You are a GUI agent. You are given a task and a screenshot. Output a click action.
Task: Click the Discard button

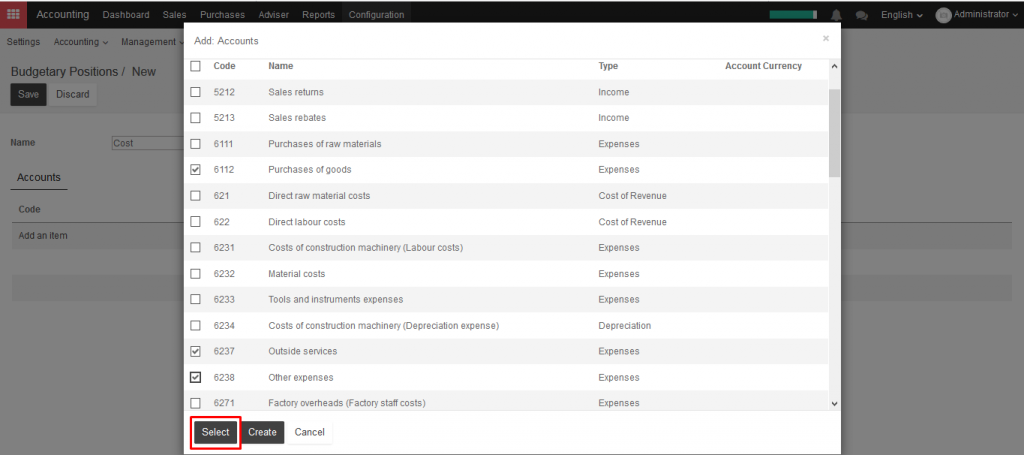(72, 94)
